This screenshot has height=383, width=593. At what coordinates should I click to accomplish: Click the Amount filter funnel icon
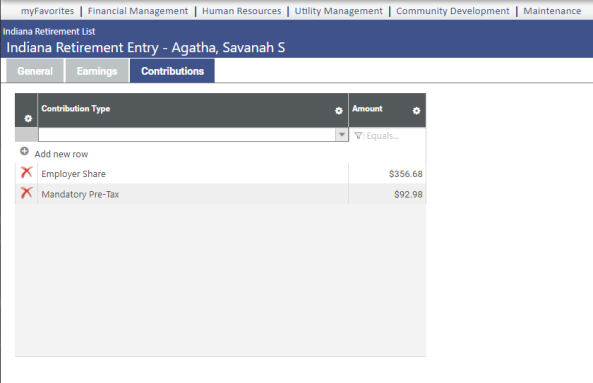tap(358, 135)
